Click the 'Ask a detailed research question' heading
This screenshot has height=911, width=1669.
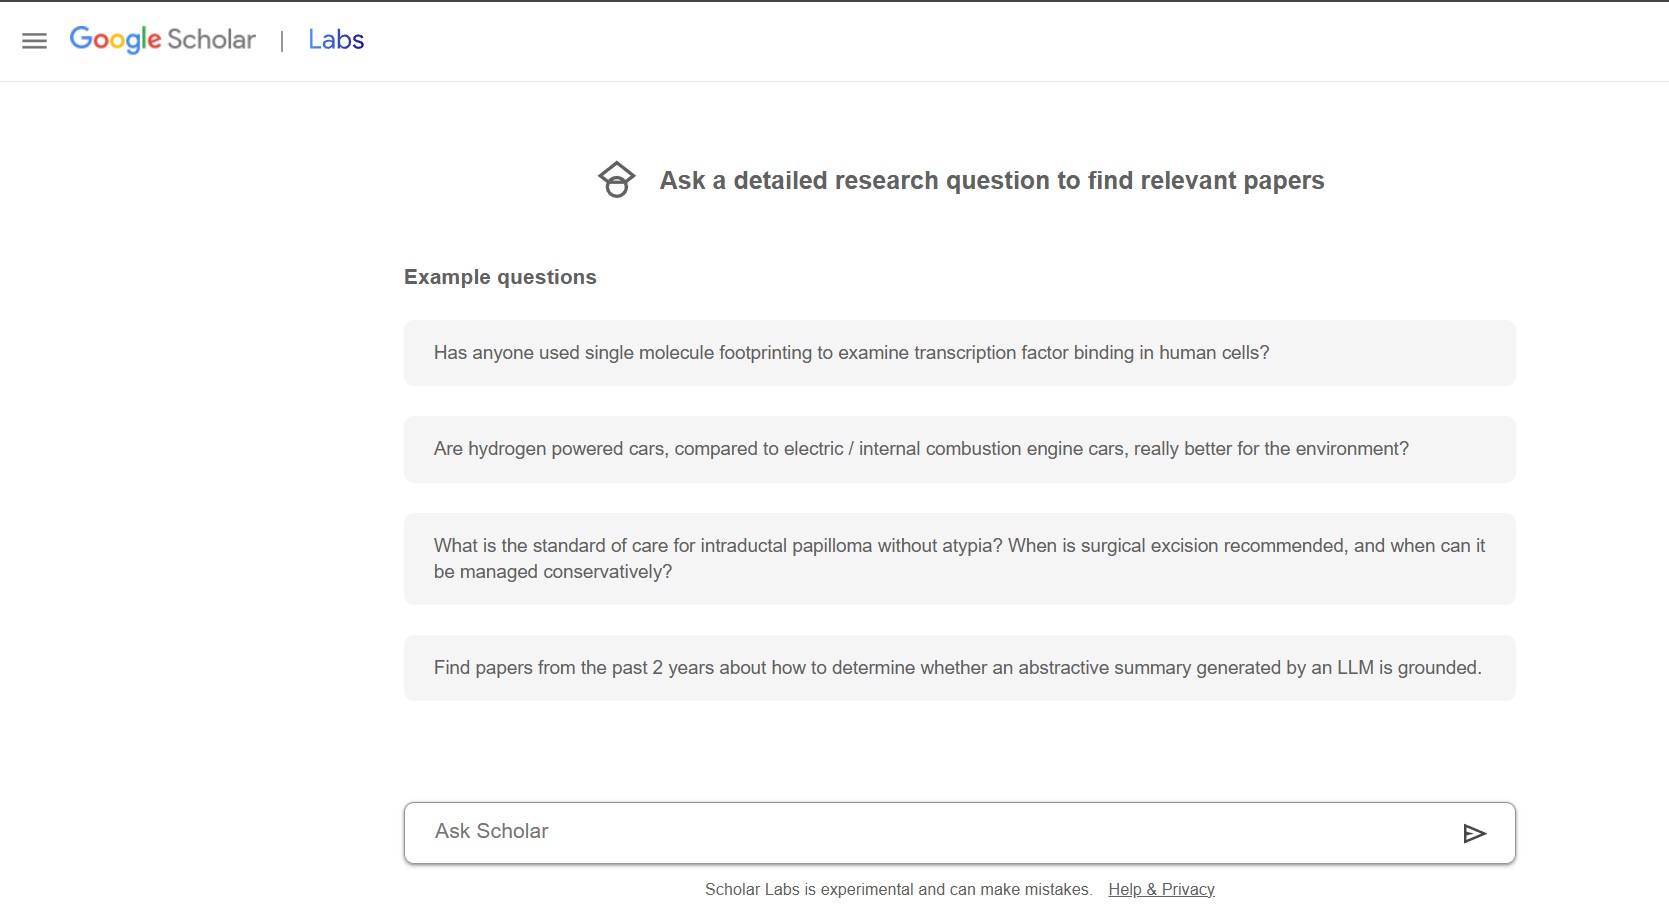coord(991,181)
